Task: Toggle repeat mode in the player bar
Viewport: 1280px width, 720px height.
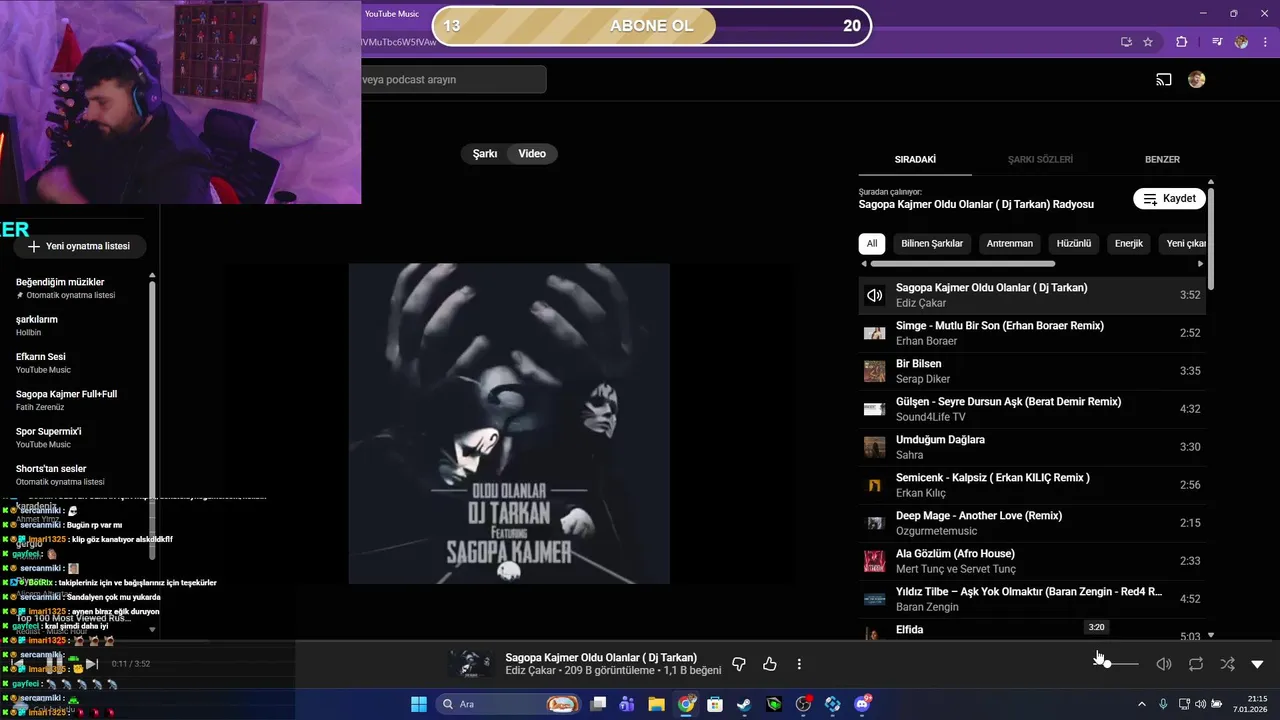Action: pos(1196,664)
